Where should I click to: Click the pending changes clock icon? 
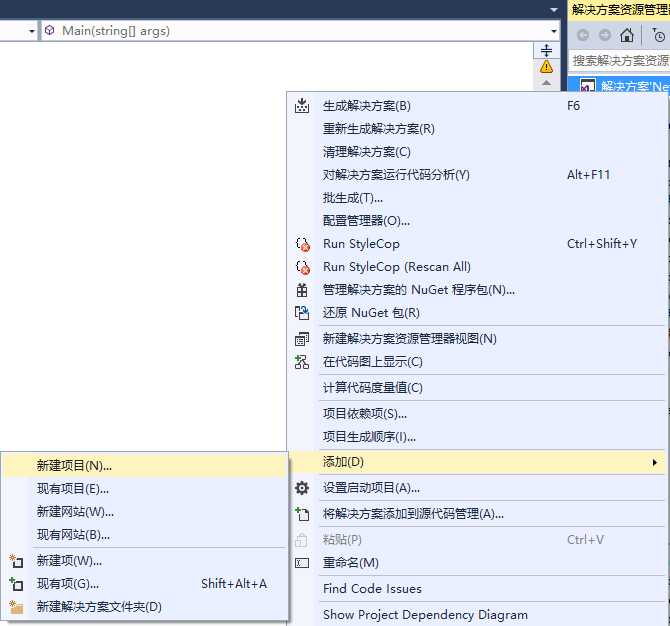pos(658,35)
